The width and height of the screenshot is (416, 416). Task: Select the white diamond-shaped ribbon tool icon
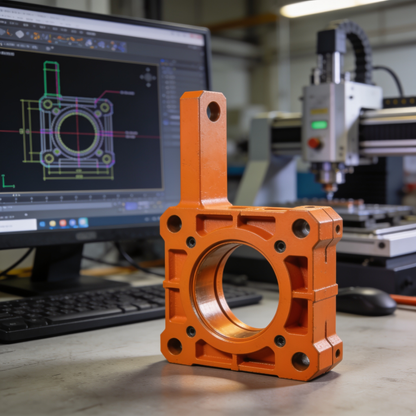pyautogui.click(x=19, y=34)
